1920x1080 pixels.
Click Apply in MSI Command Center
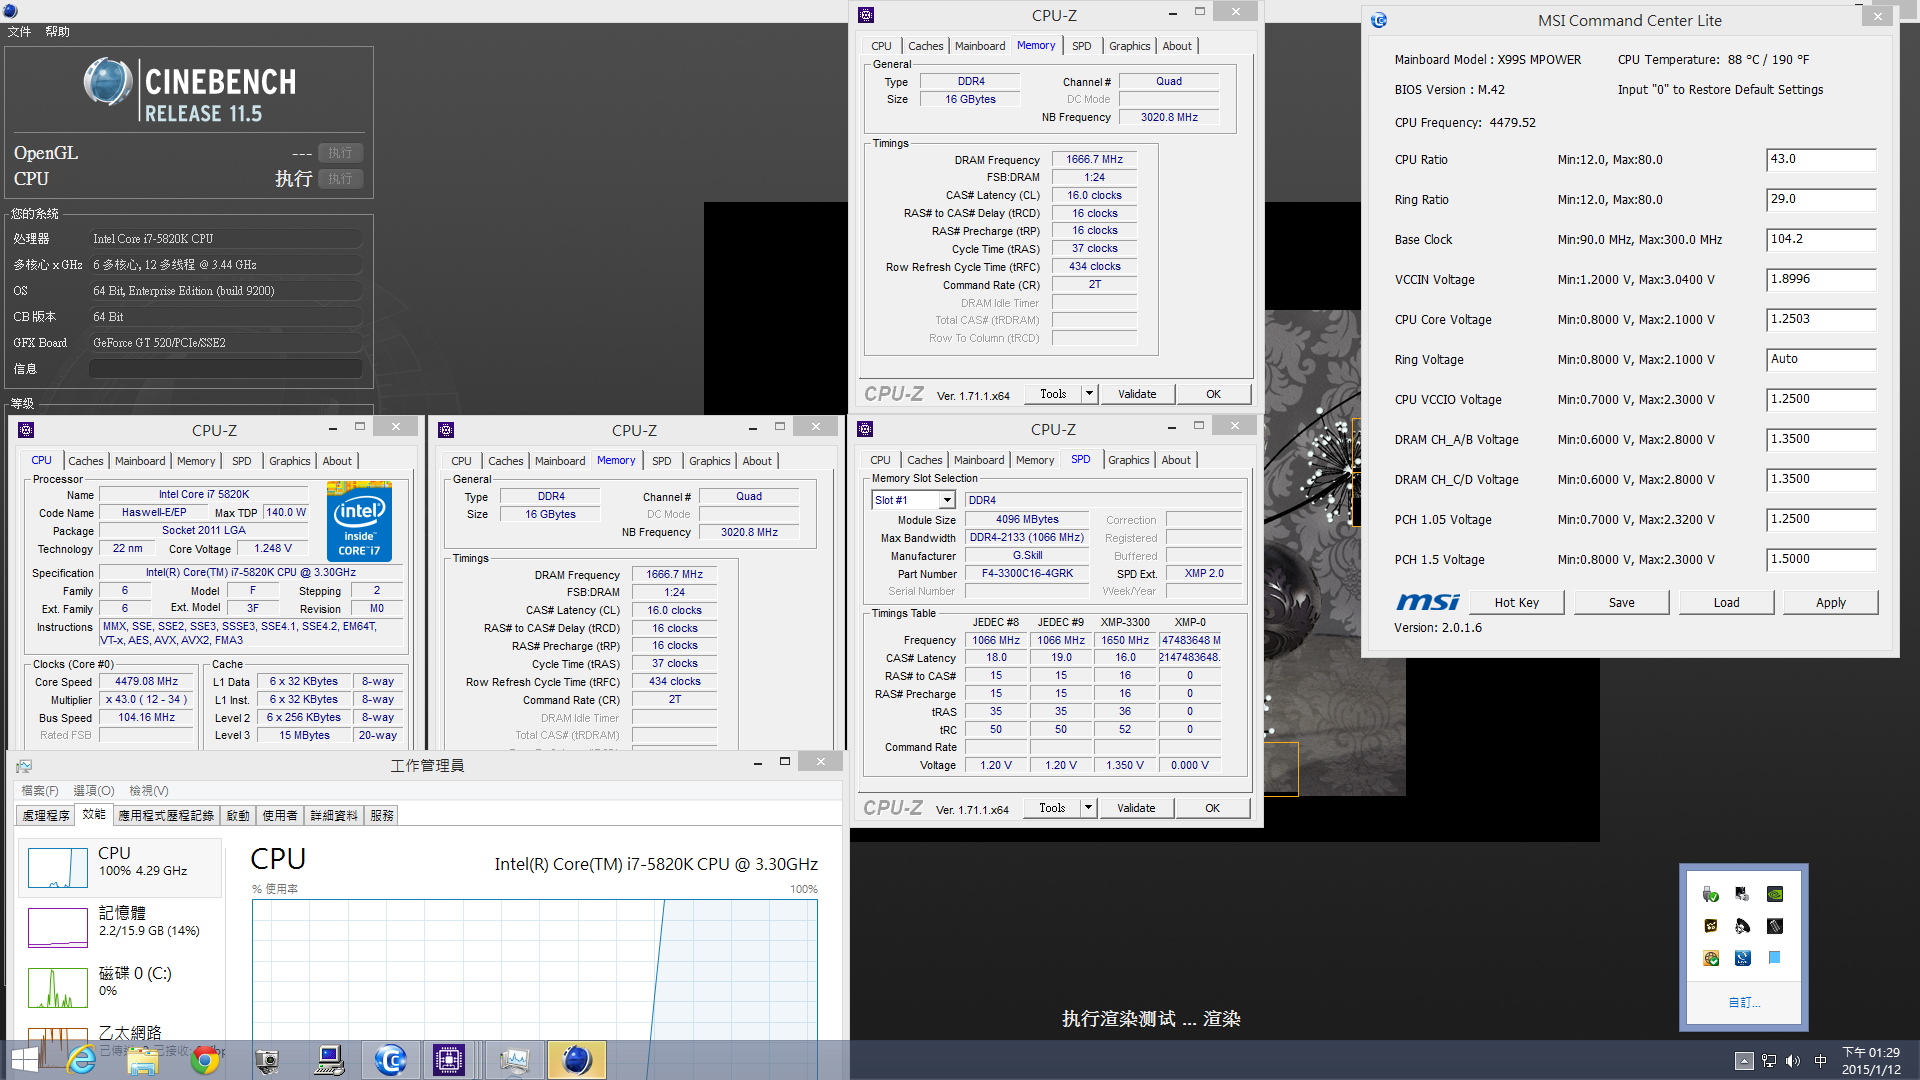[1830, 602]
